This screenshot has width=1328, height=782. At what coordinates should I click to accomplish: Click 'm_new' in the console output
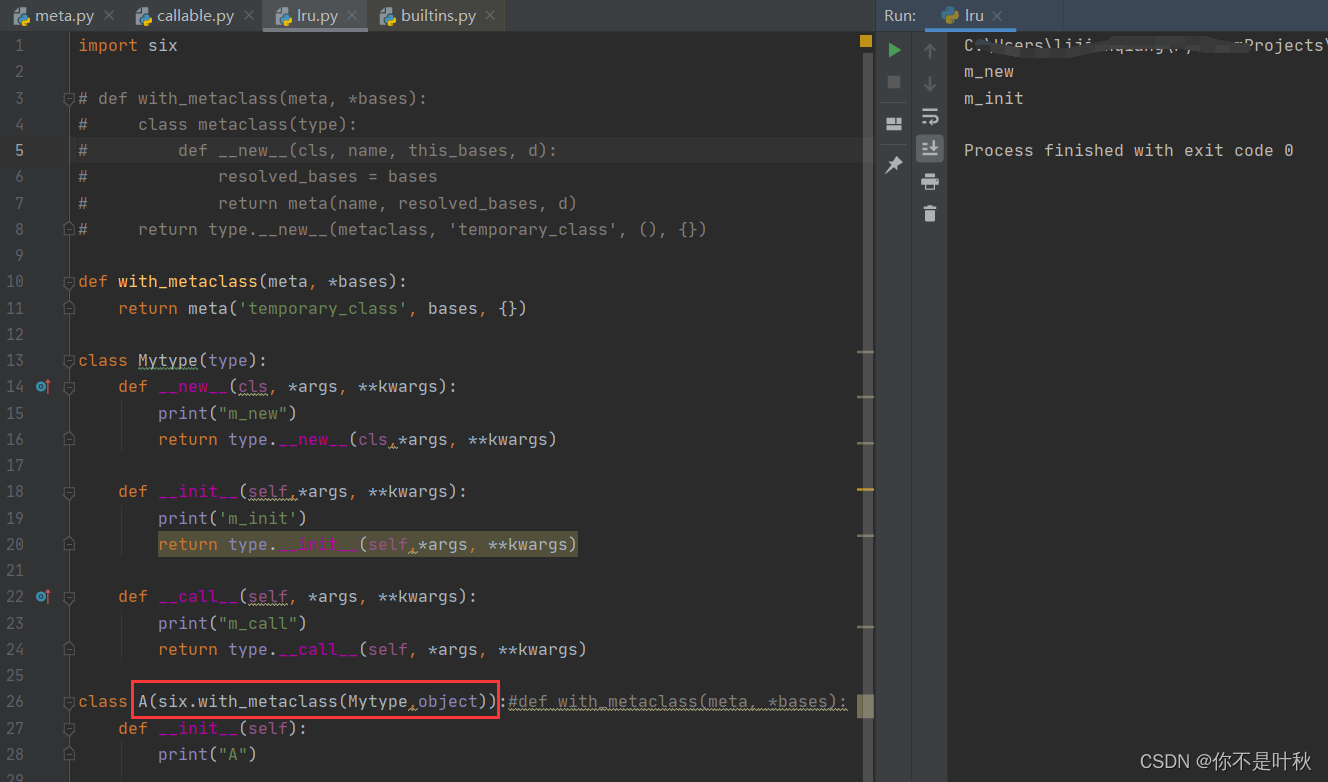point(989,72)
